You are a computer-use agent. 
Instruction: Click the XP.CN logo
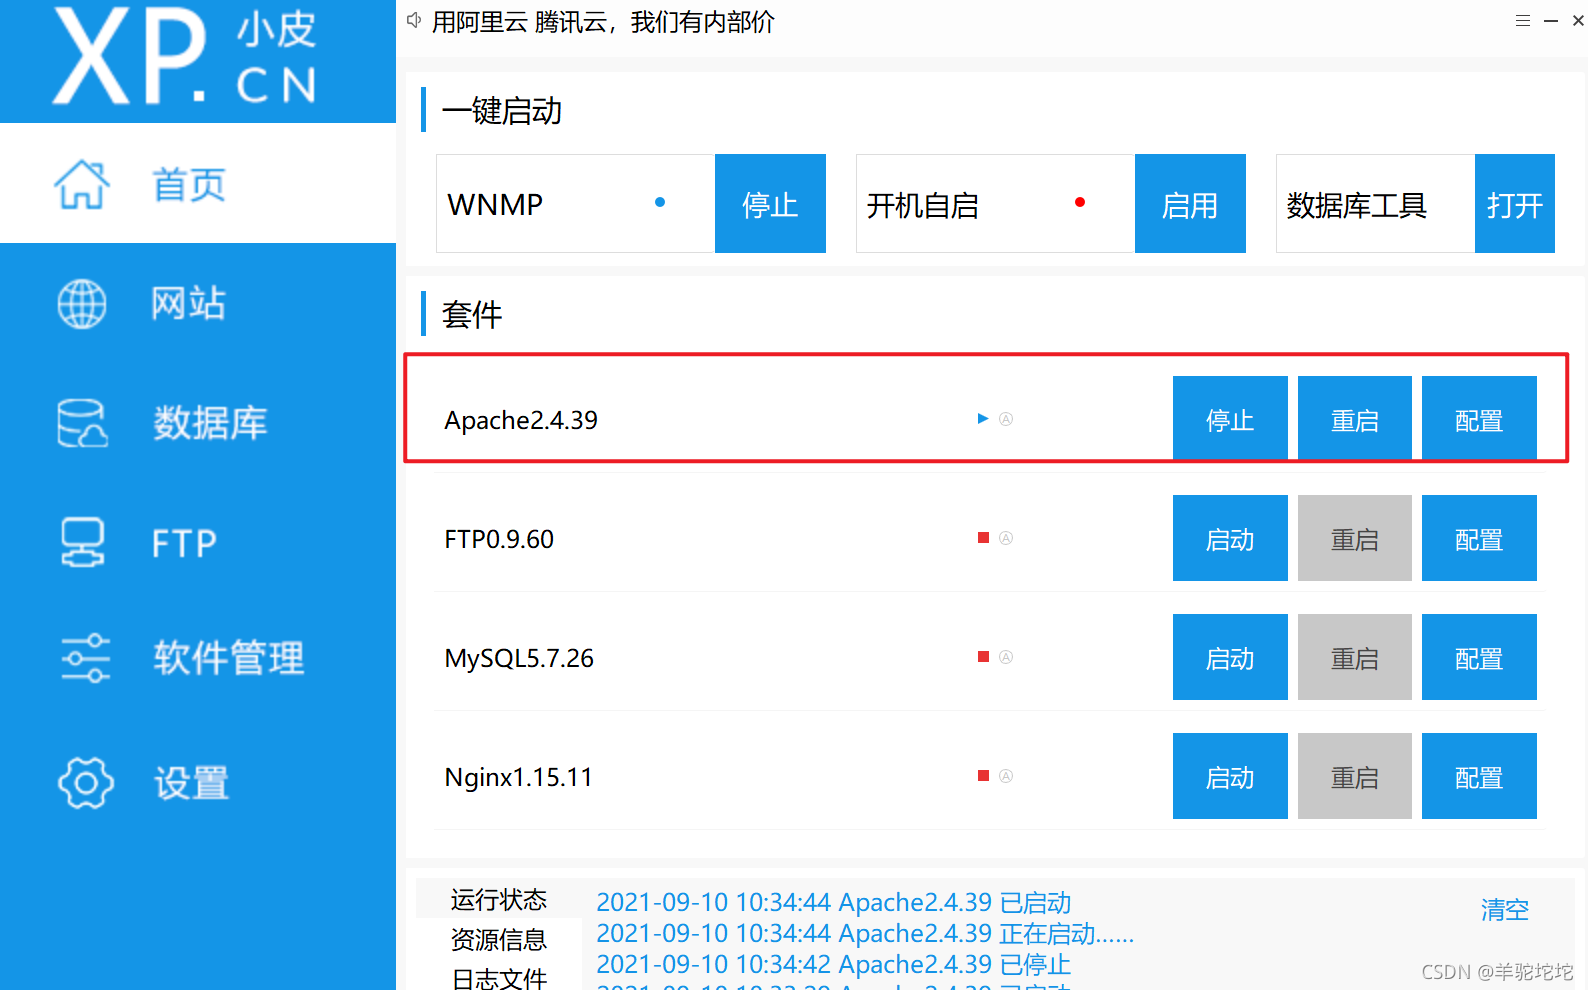point(186,56)
